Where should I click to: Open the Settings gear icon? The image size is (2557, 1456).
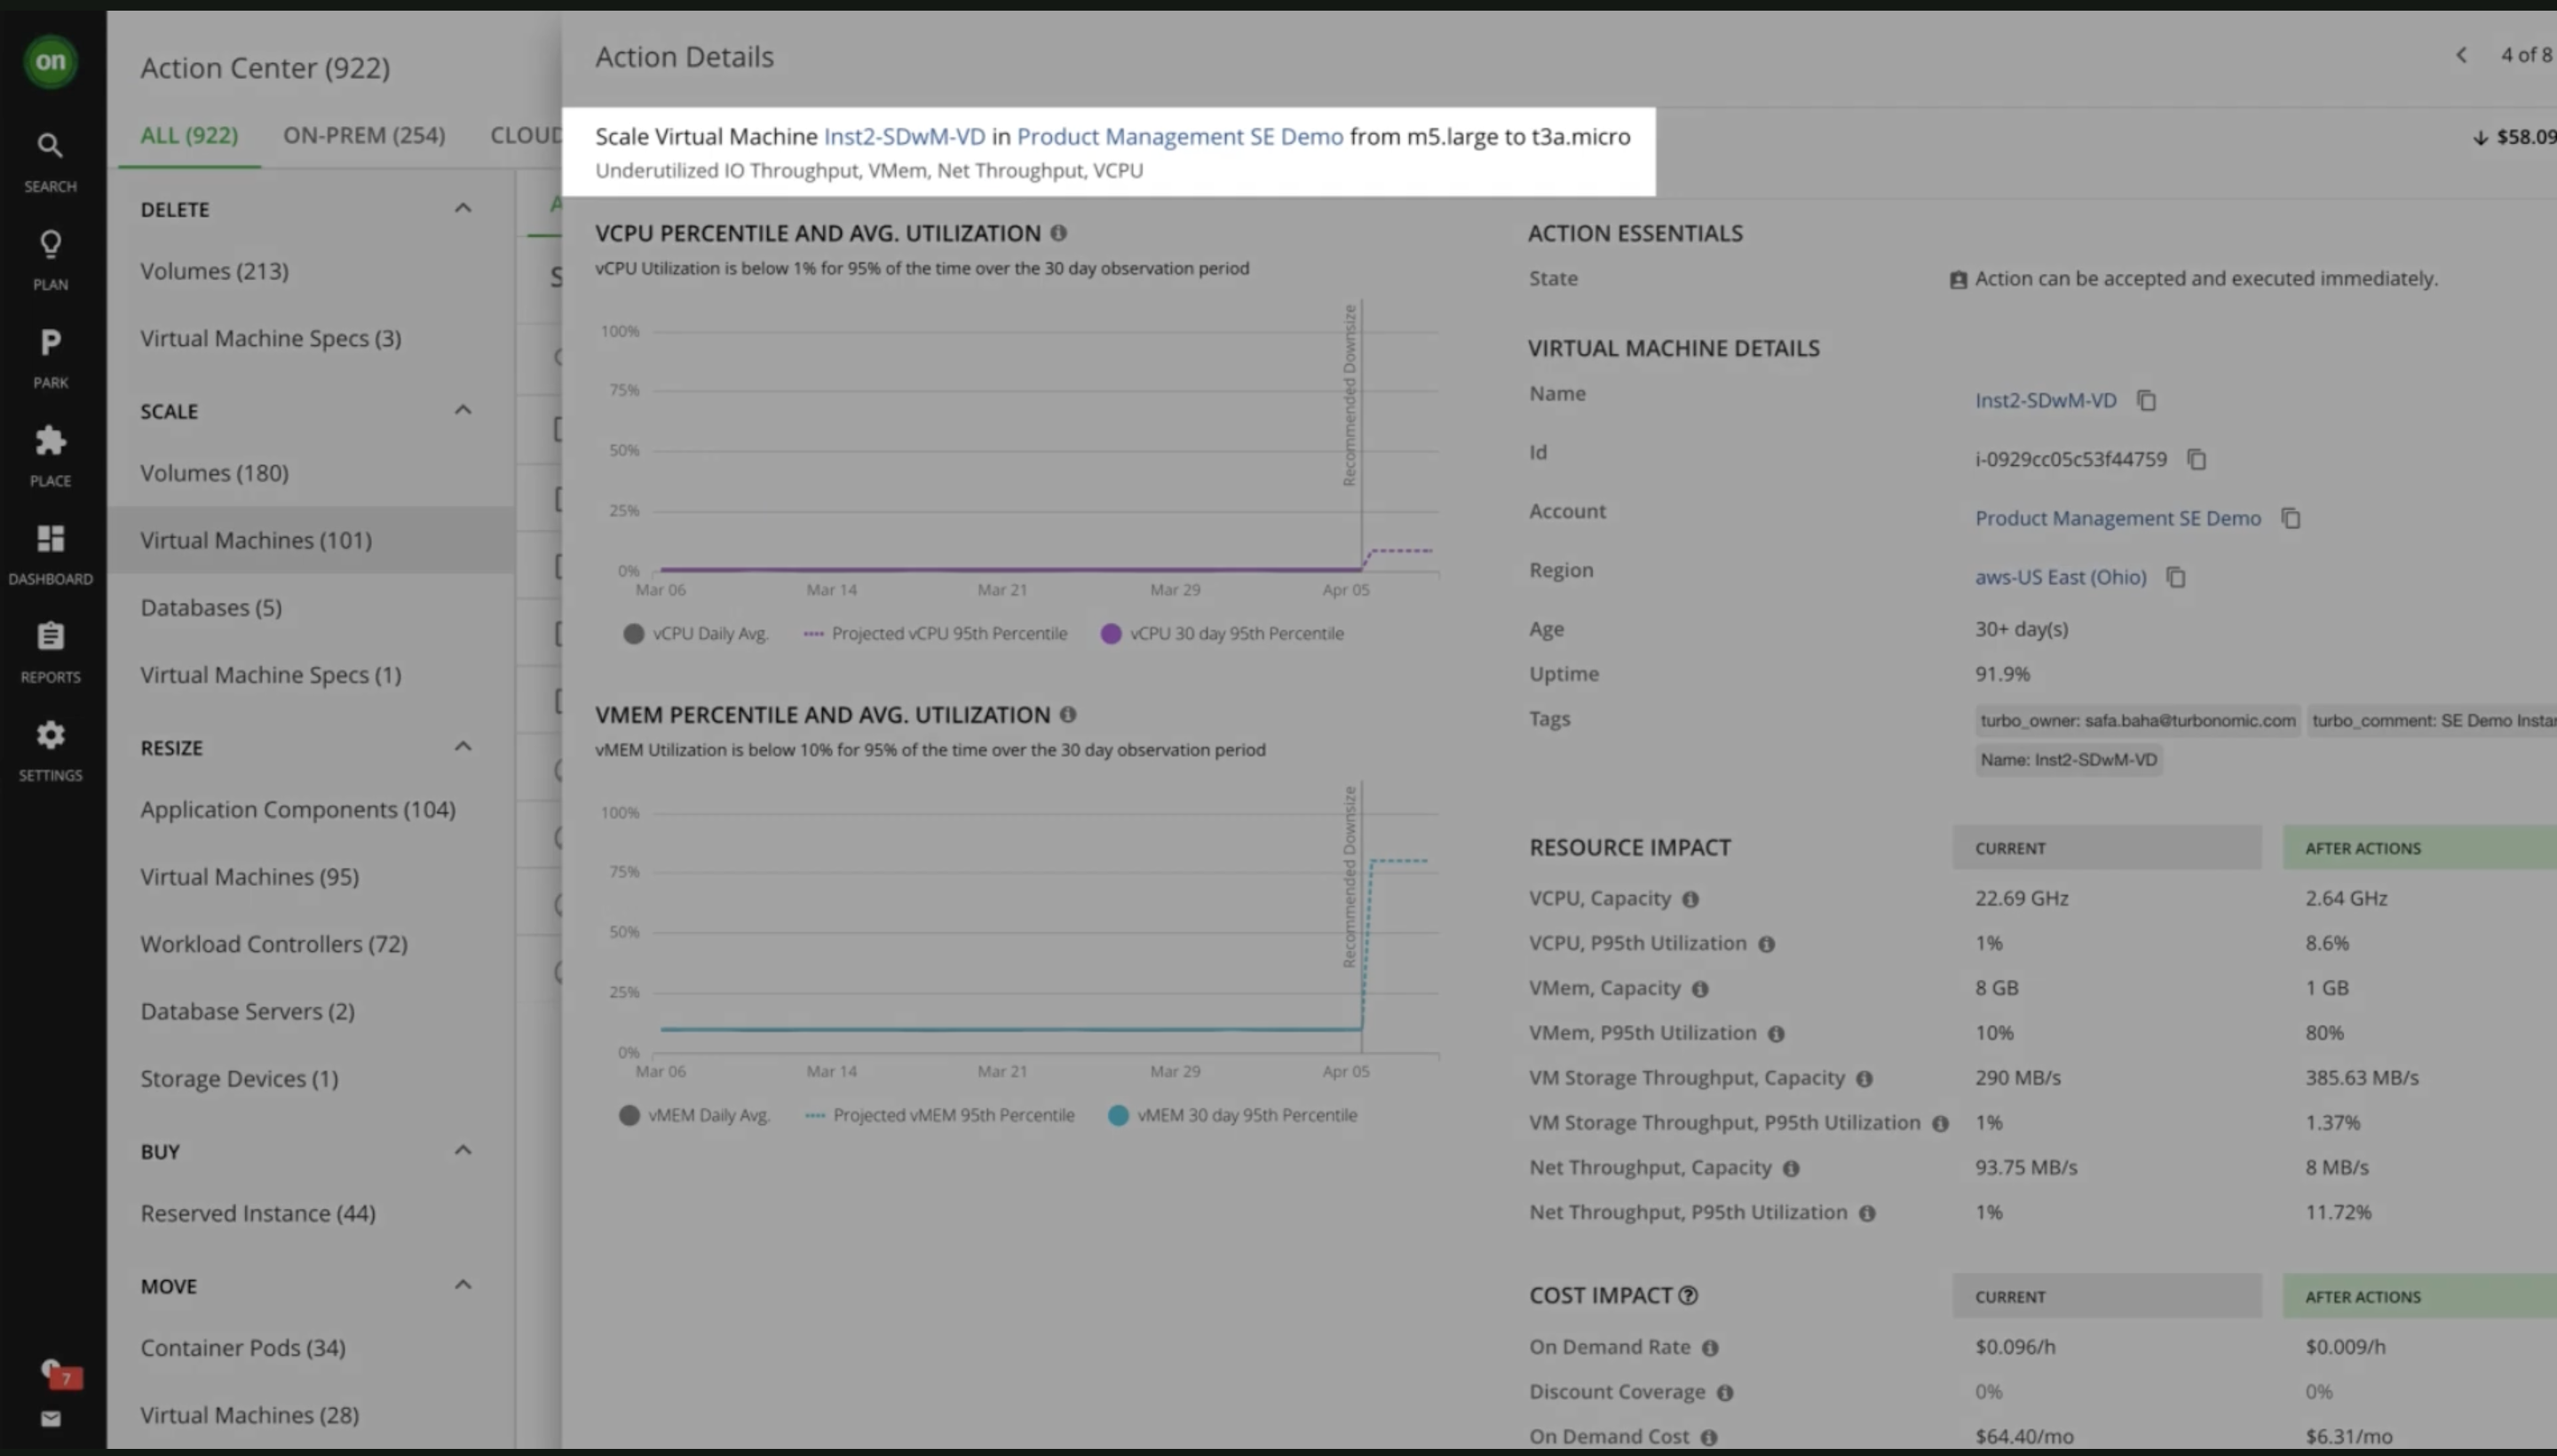(50, 748)
